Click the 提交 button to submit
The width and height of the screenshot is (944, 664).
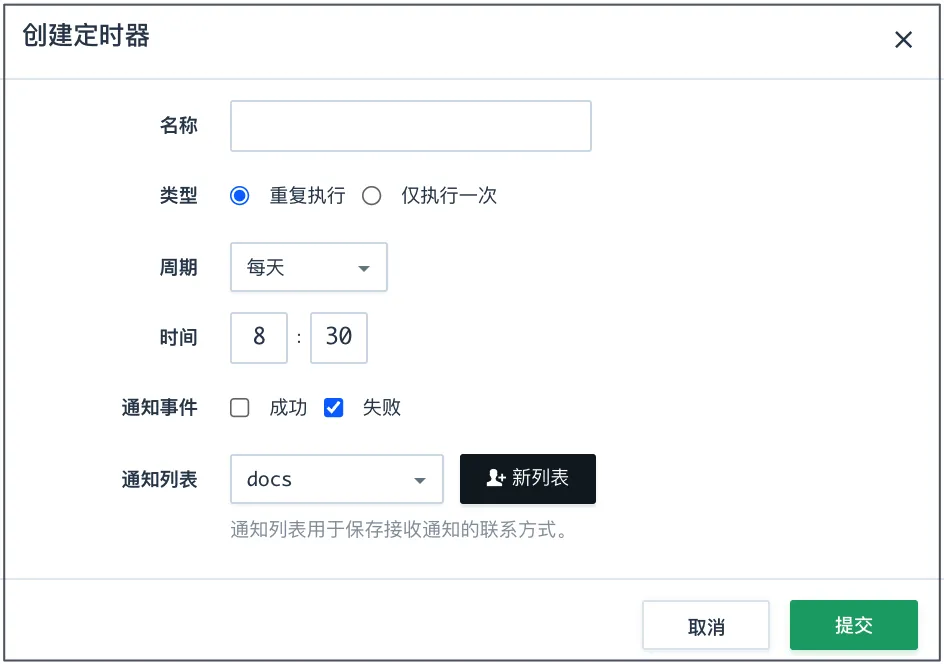pos(853,625)
